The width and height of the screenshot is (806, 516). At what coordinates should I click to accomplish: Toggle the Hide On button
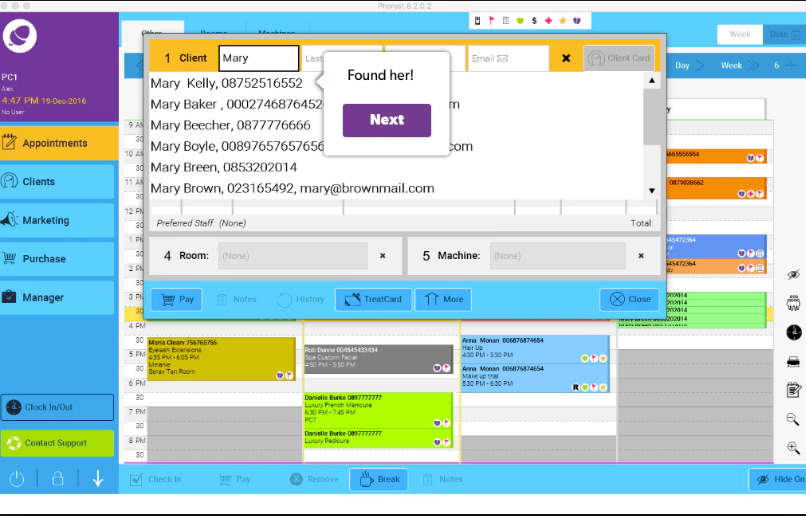778,479
